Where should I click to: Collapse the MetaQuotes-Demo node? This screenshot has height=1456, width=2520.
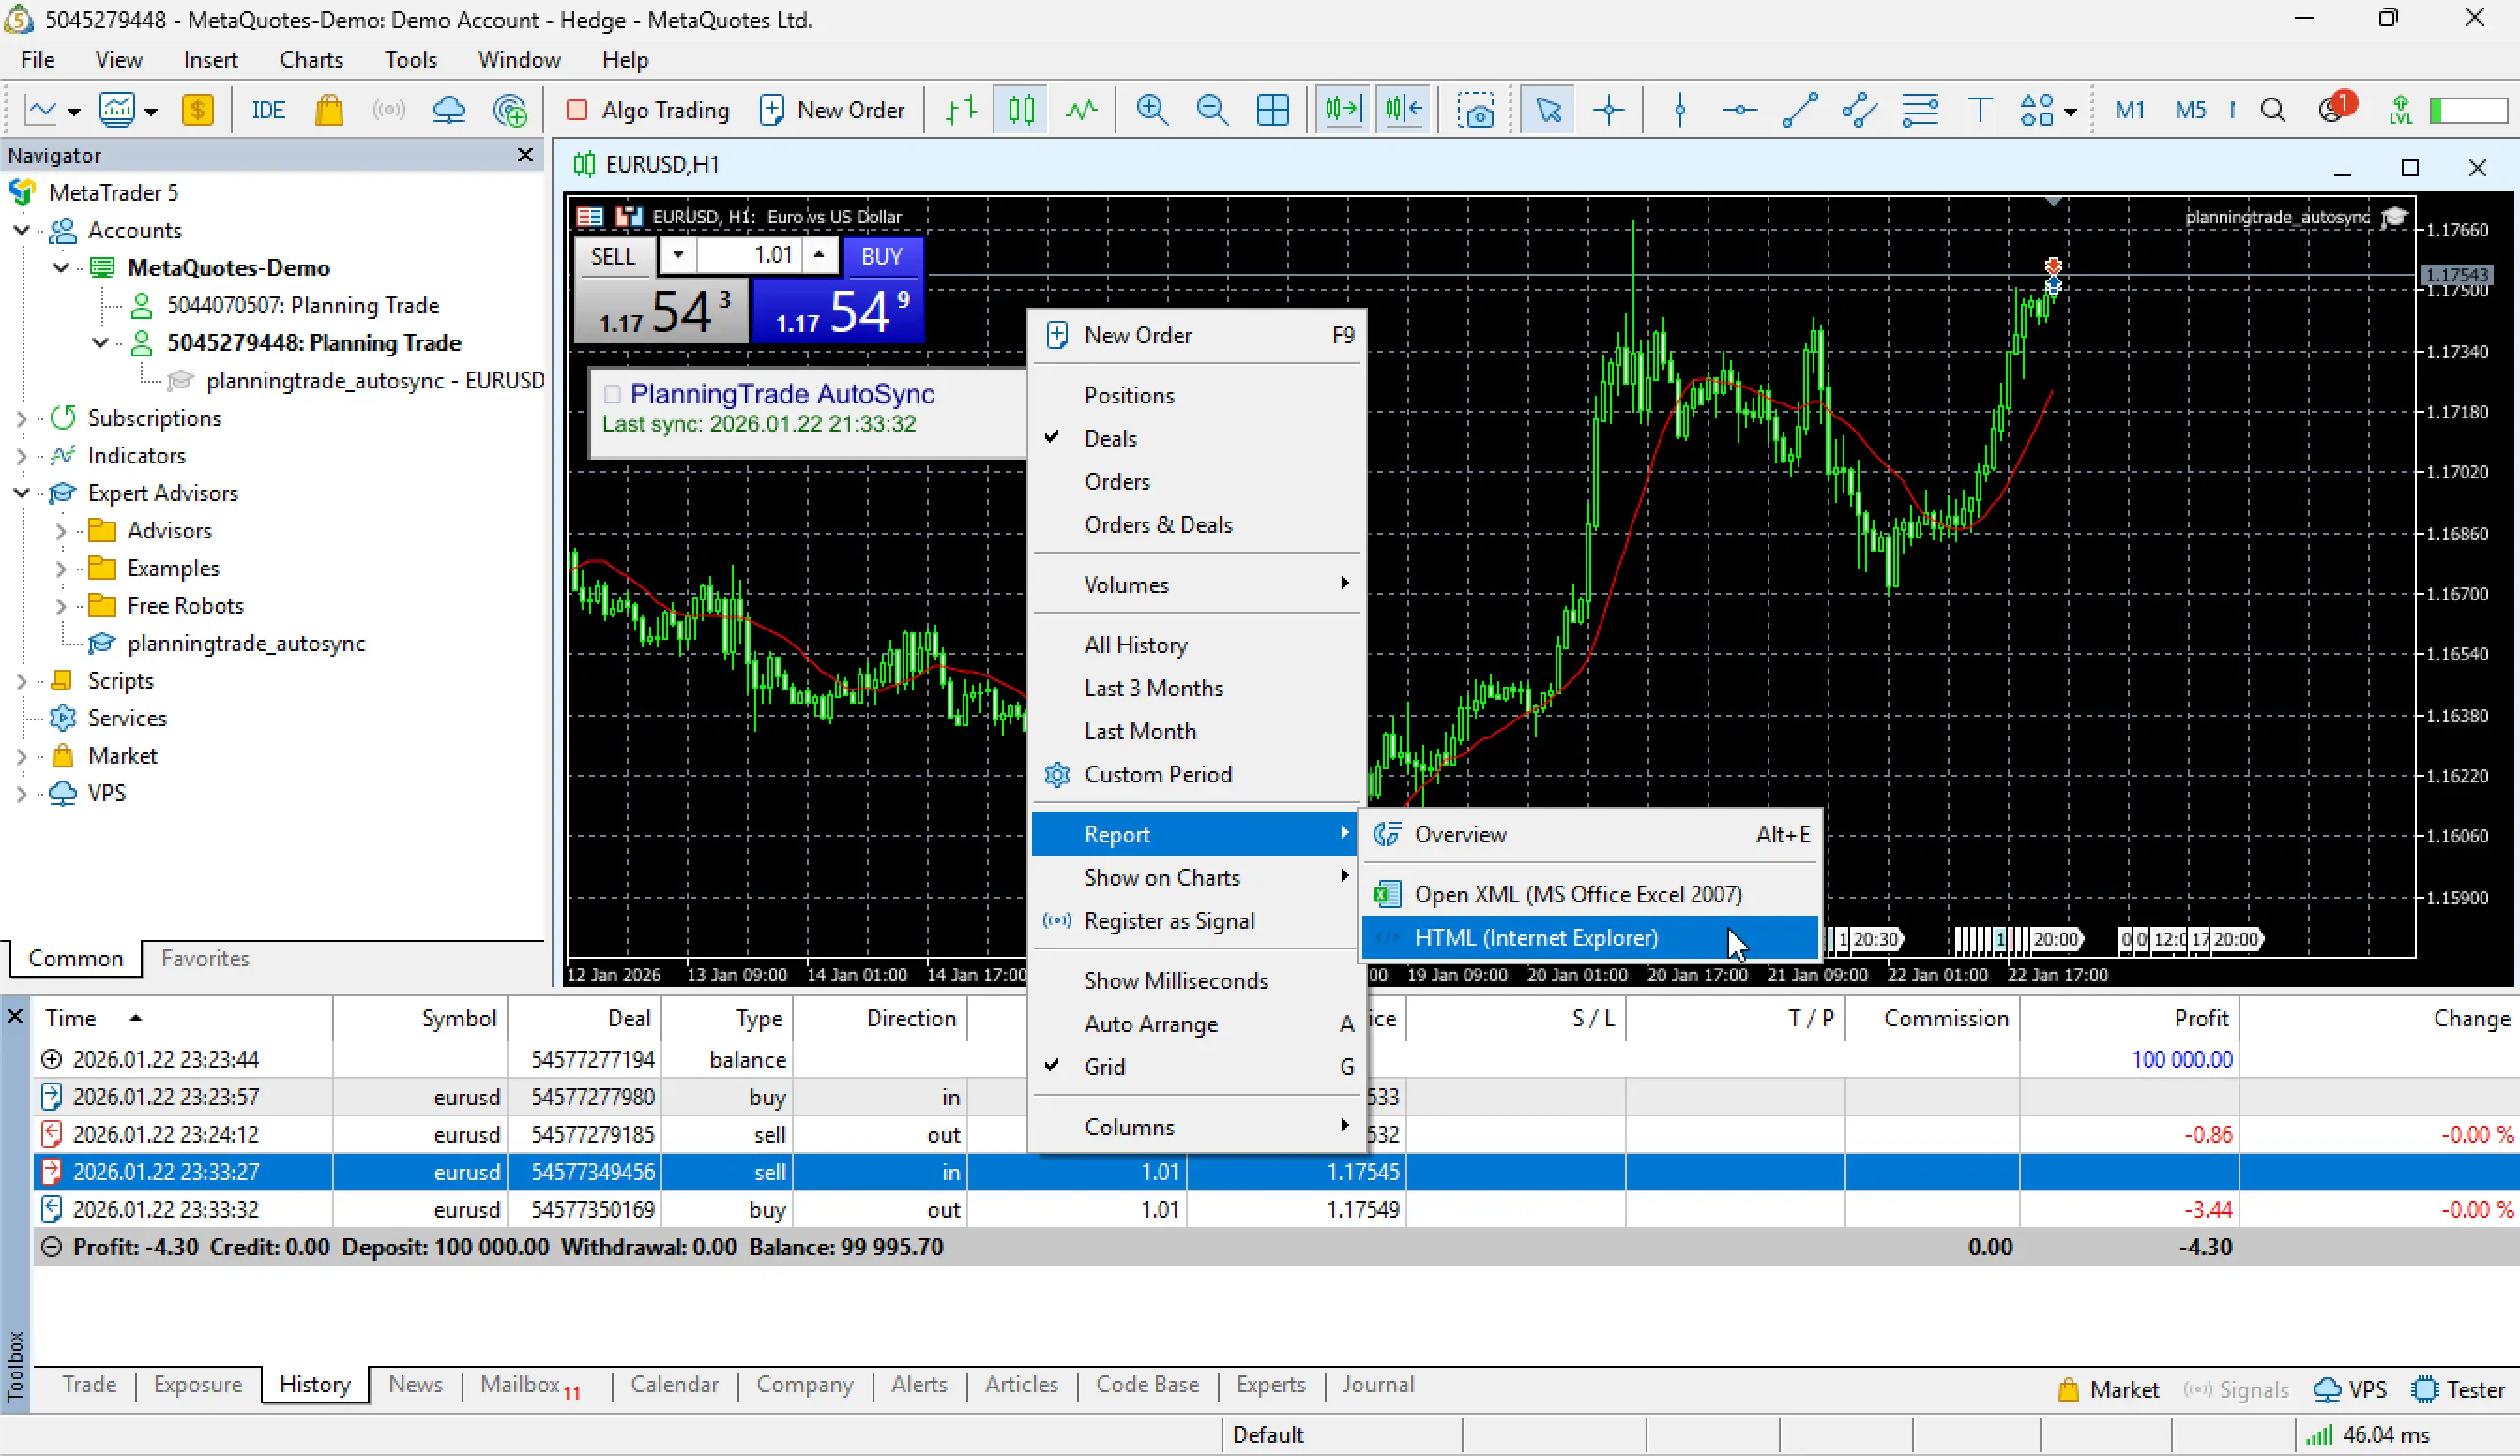[61, 268]
